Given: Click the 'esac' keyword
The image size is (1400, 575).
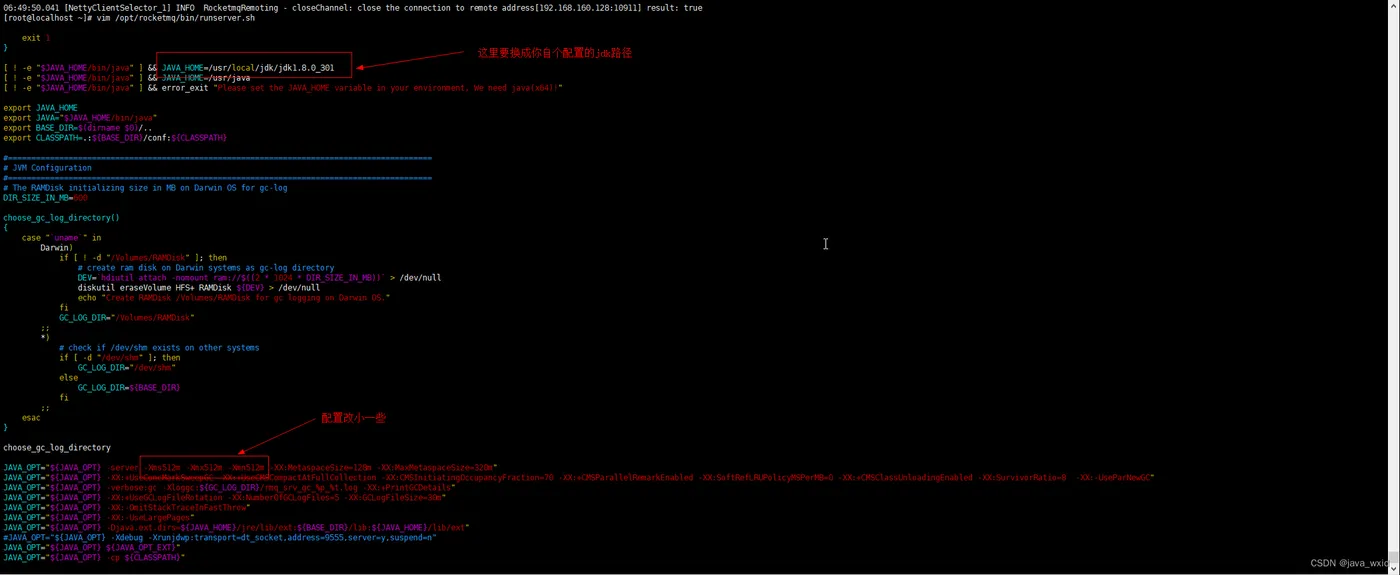Looking at the screenshot, I should [x=31, y=417].
